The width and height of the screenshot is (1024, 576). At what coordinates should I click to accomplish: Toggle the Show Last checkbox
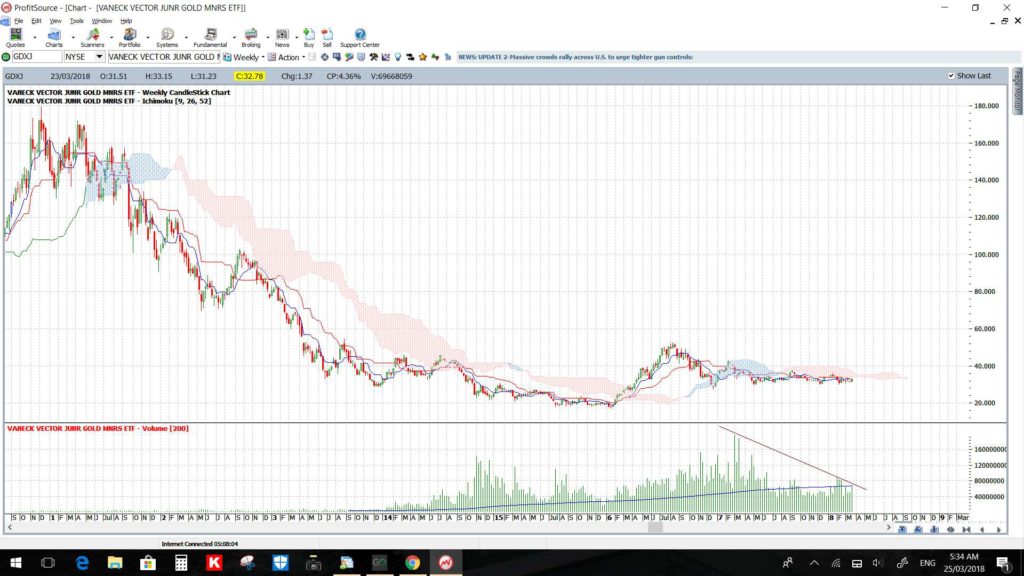pos(951,76)
